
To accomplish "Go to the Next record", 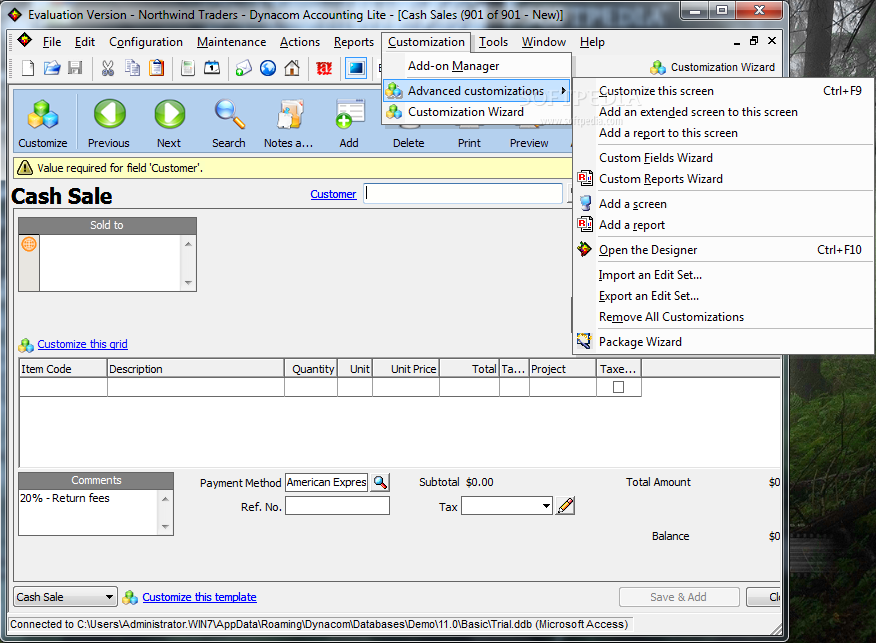I will (x=169, y=124).
